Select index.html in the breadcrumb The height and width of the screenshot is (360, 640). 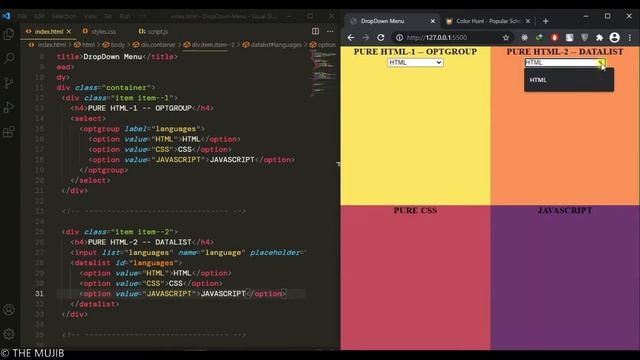[51, 45]
